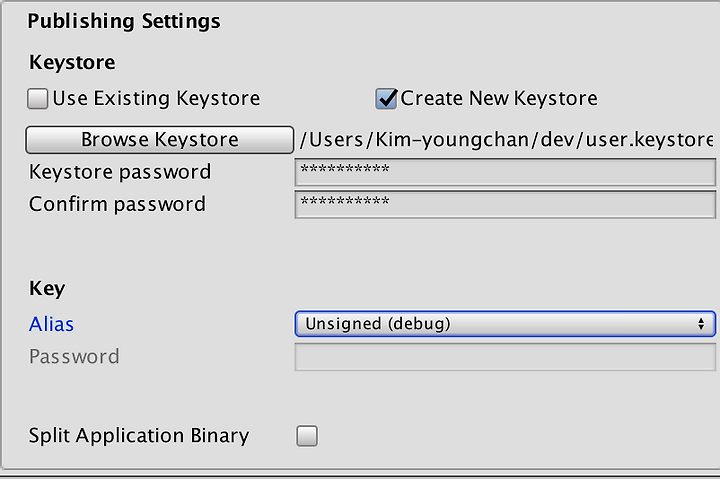Click the blue Alias label
The image size is (720, 479).
[51, 324]
